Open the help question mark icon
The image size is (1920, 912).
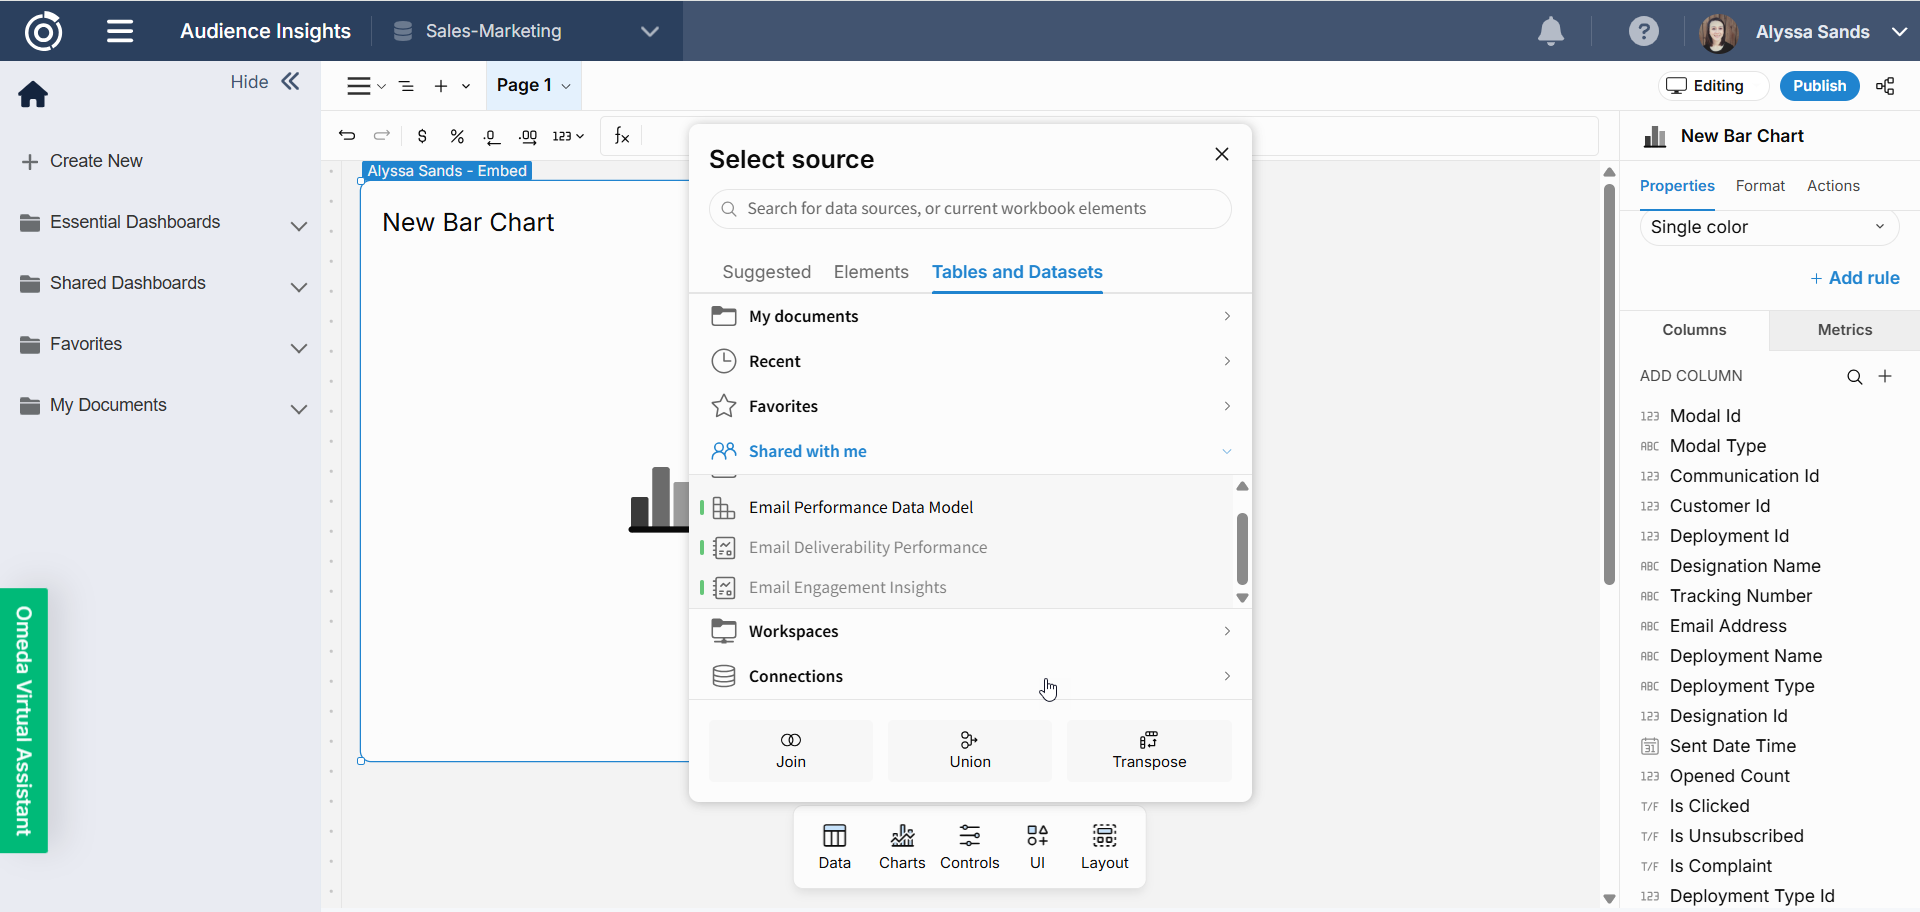[1643, 32]
